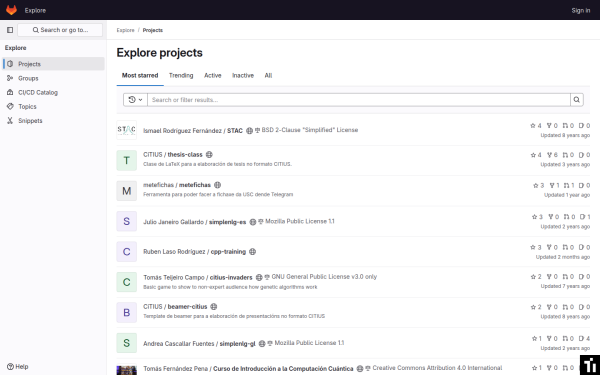
Task: Click the metefichas M avatar
Action: [x=127, y=191]
